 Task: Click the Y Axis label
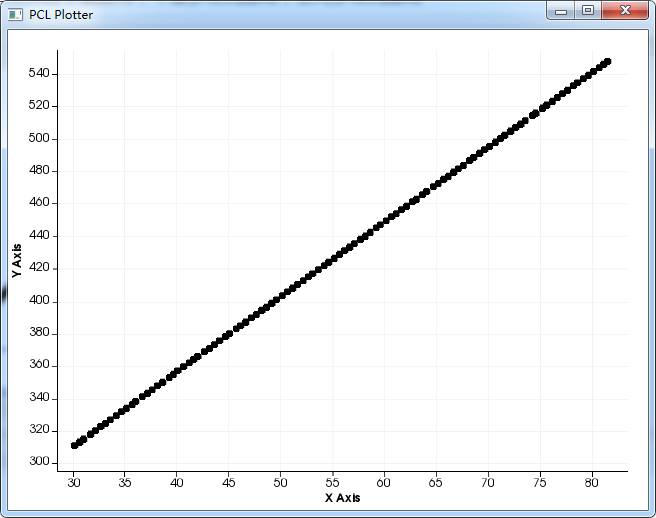click(16, 260)
